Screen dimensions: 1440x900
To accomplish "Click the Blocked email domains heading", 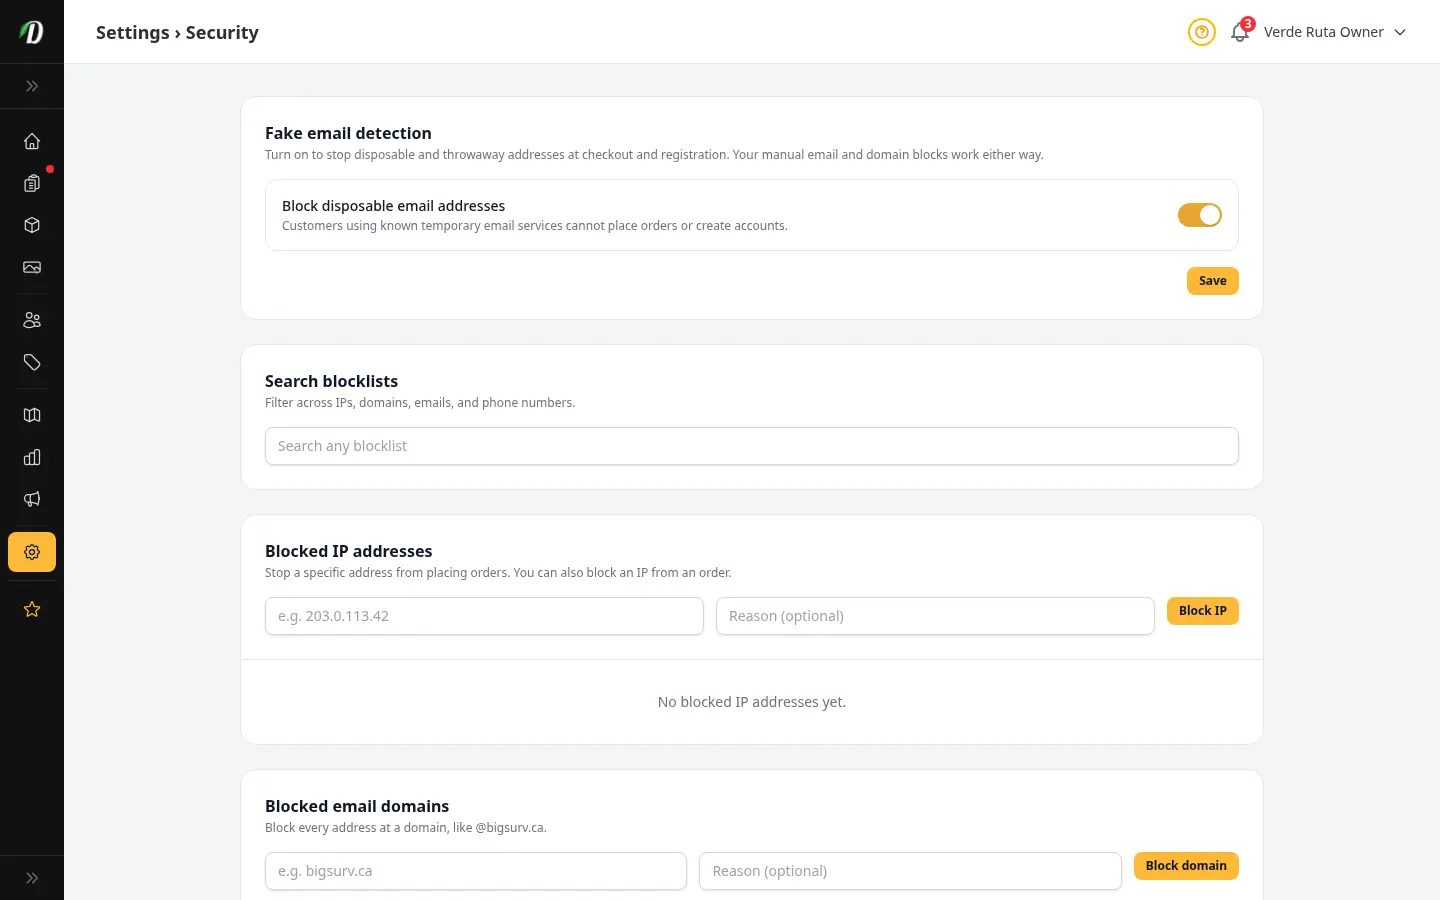I will click(x=357, y=806).
